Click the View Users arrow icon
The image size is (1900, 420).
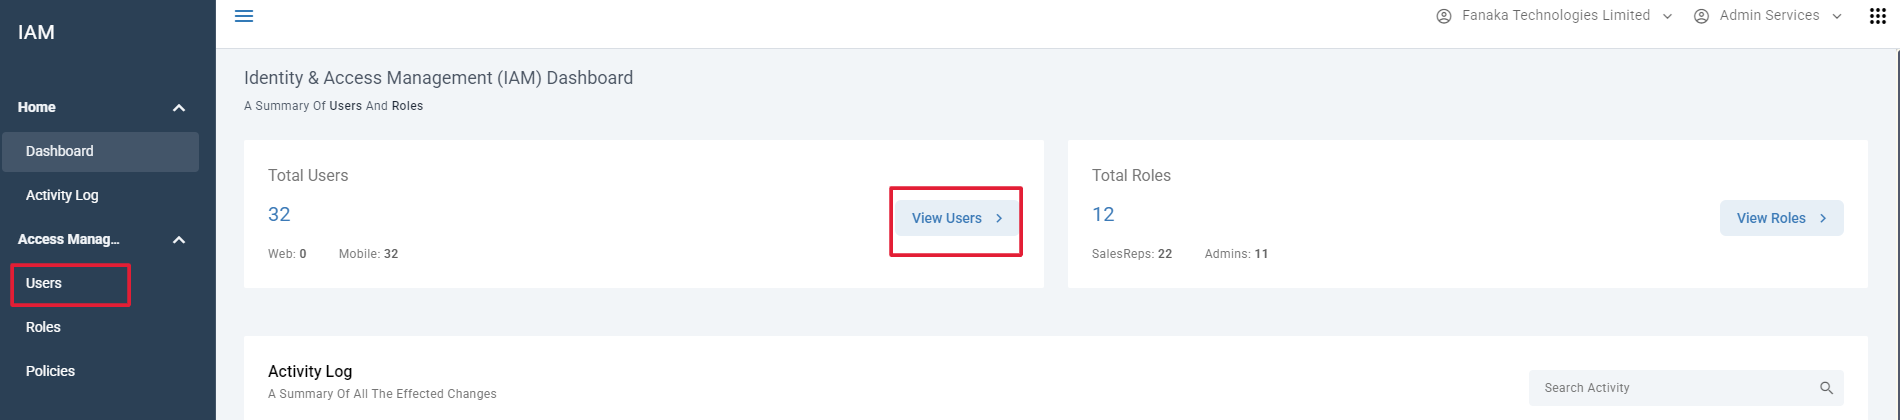[999, 218]
